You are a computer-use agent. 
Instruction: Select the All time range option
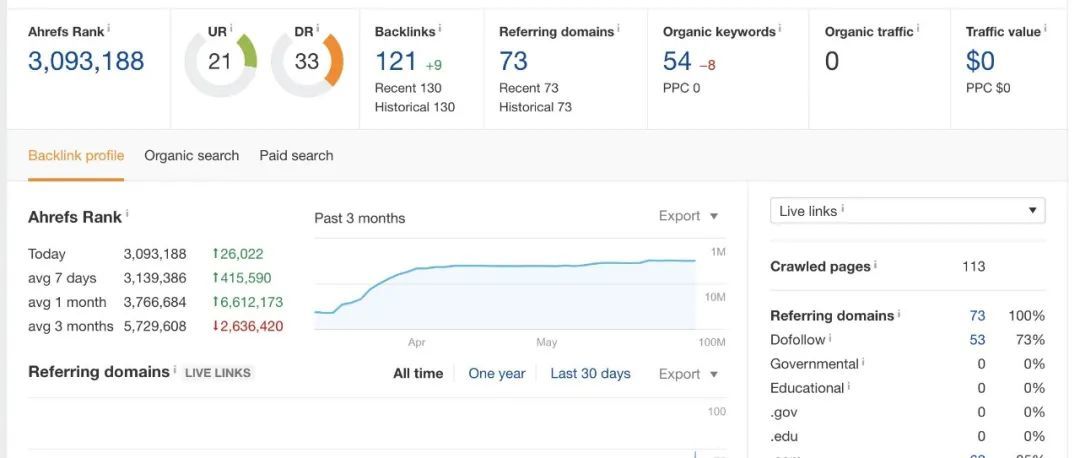tap(418, 374)
